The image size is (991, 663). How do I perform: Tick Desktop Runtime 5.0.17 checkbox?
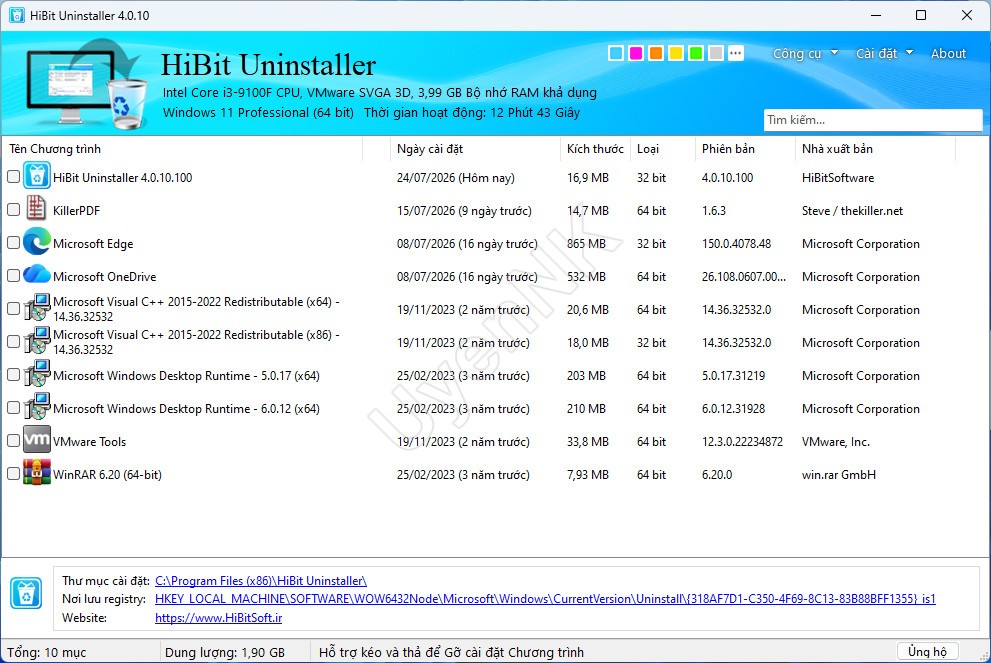[13, 375]
